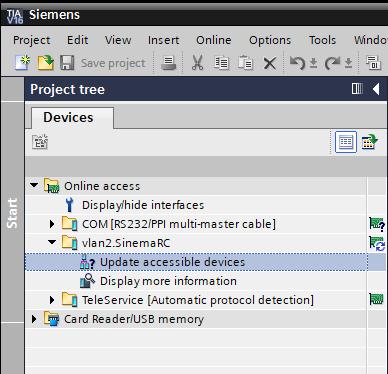Select the Online access label

pyautogui.click(x=102, y=186)
